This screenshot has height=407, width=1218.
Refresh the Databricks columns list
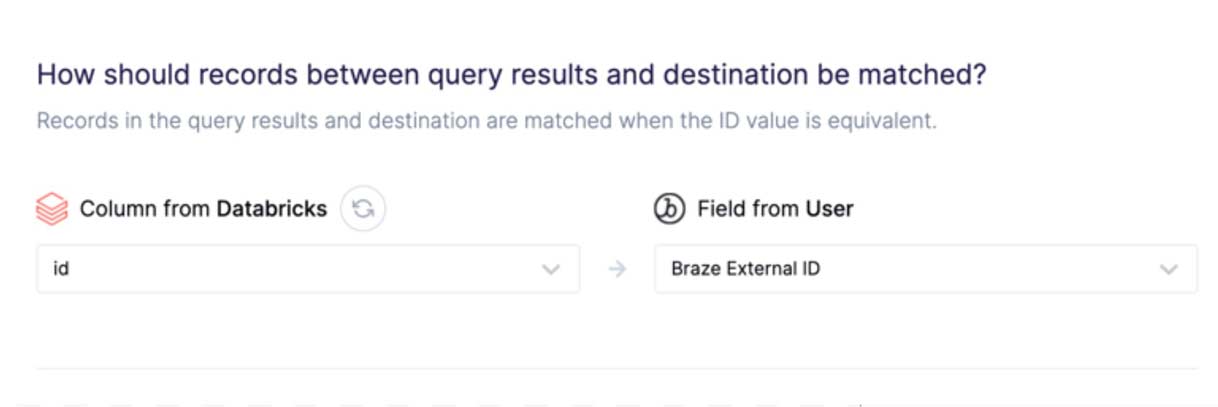pyautogui.click(x=363, y=209)
